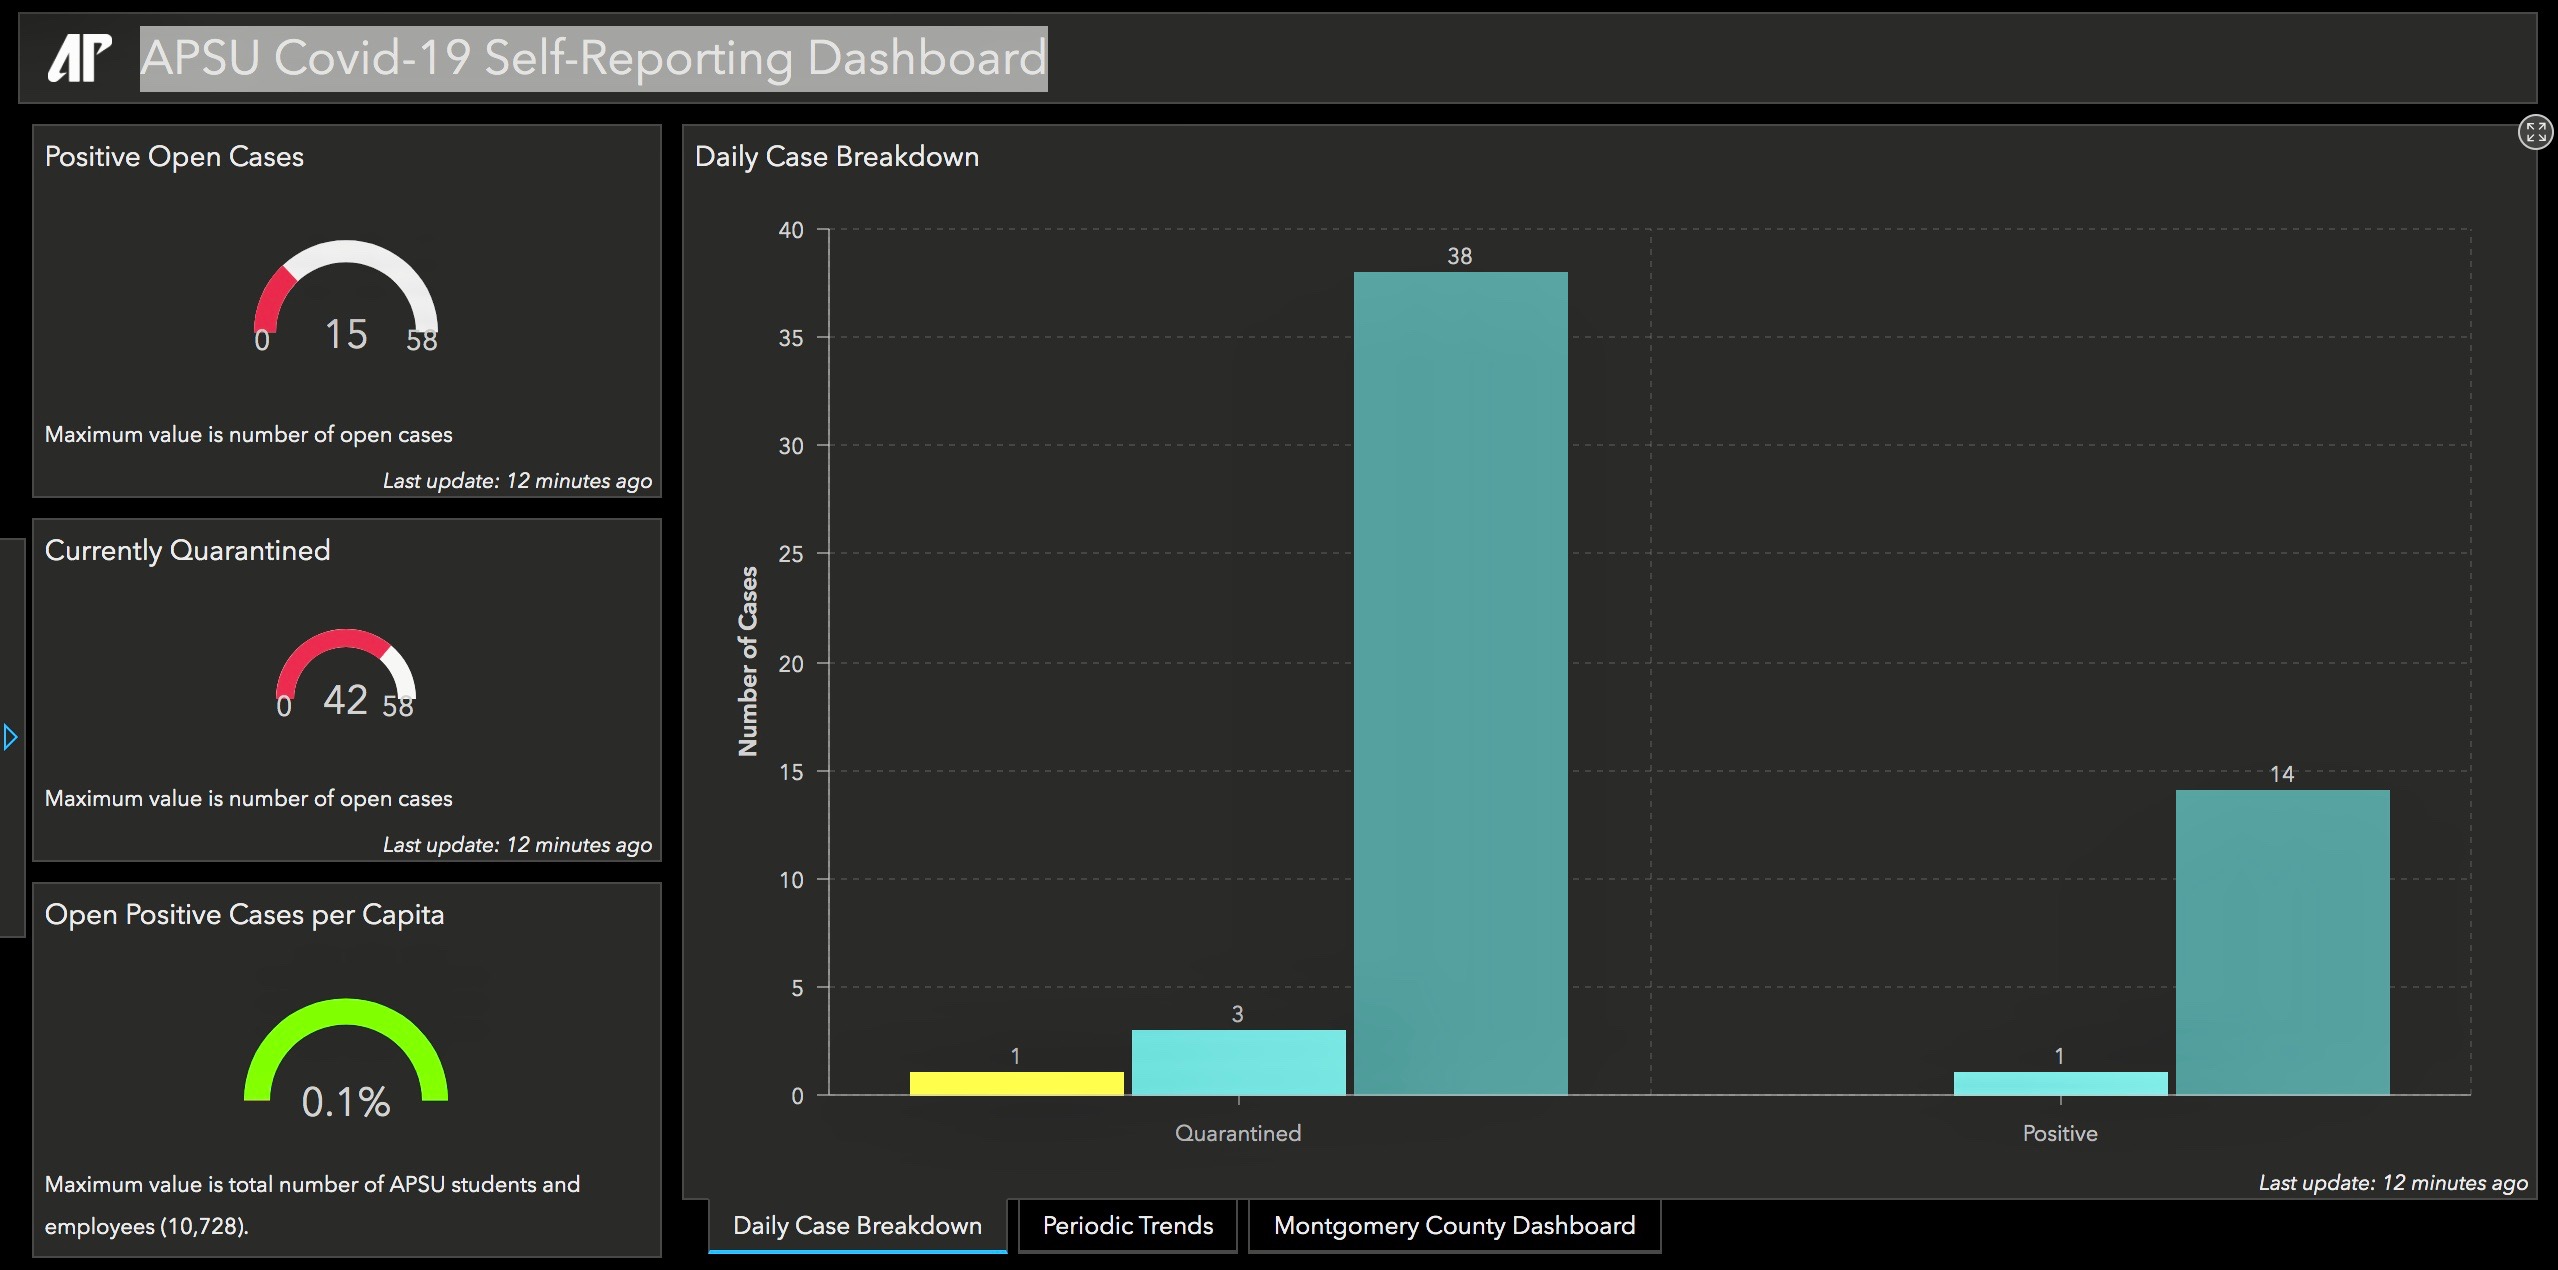Click the yellow Quarantined bar

coord(1016,1083)
